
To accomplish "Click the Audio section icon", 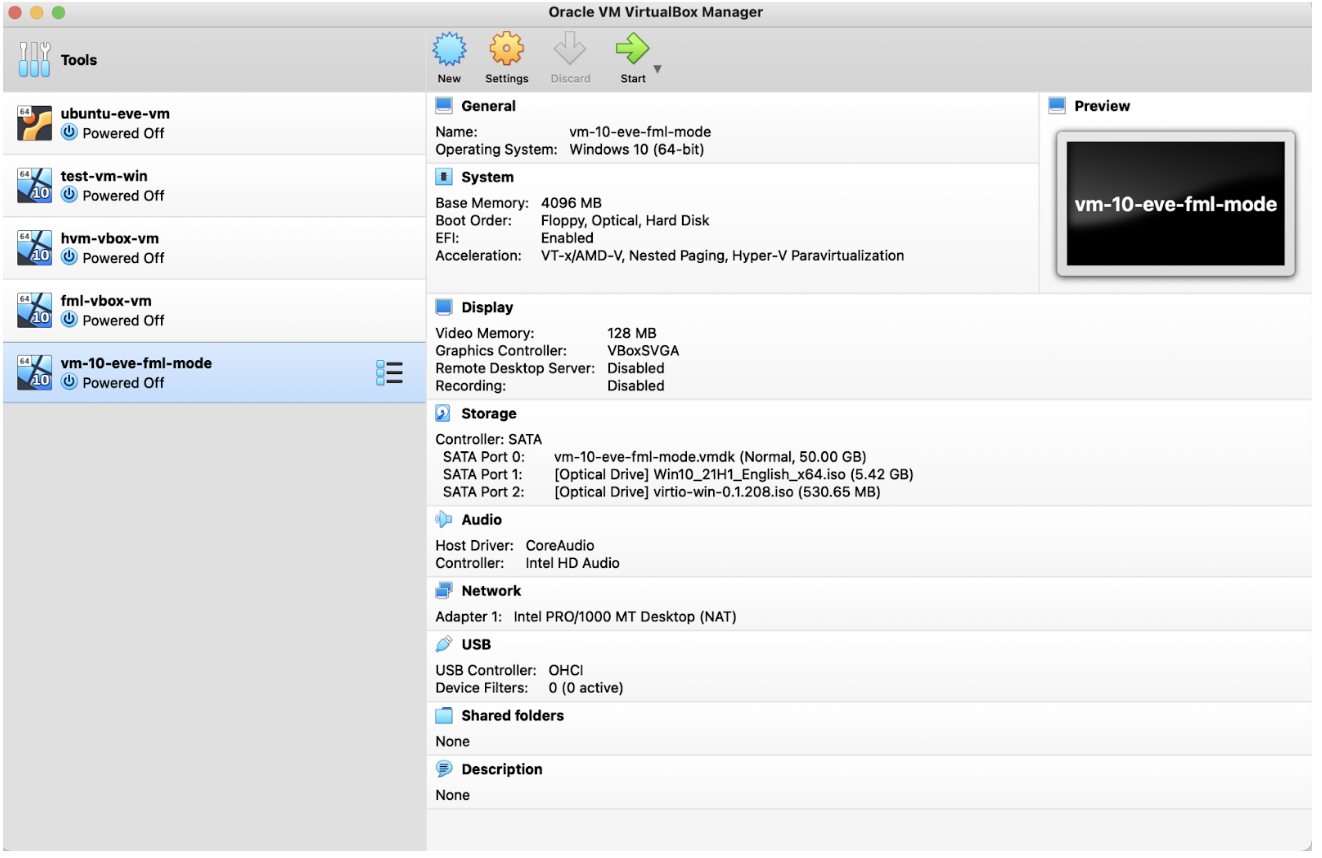I will tap(443, 518).
